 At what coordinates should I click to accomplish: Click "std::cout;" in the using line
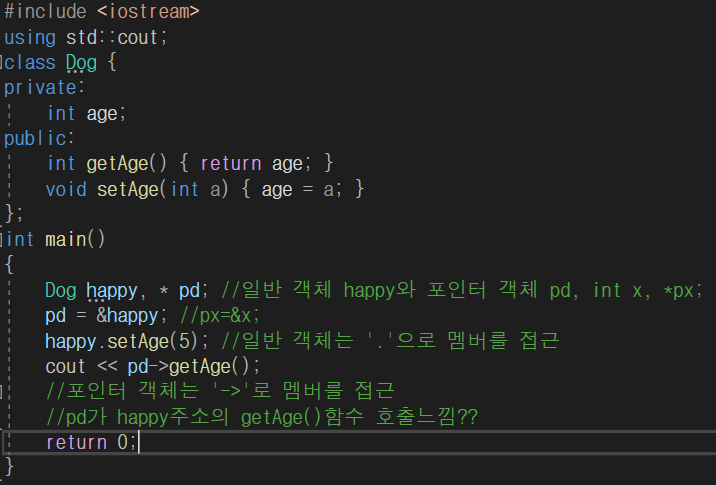[117, 37]
